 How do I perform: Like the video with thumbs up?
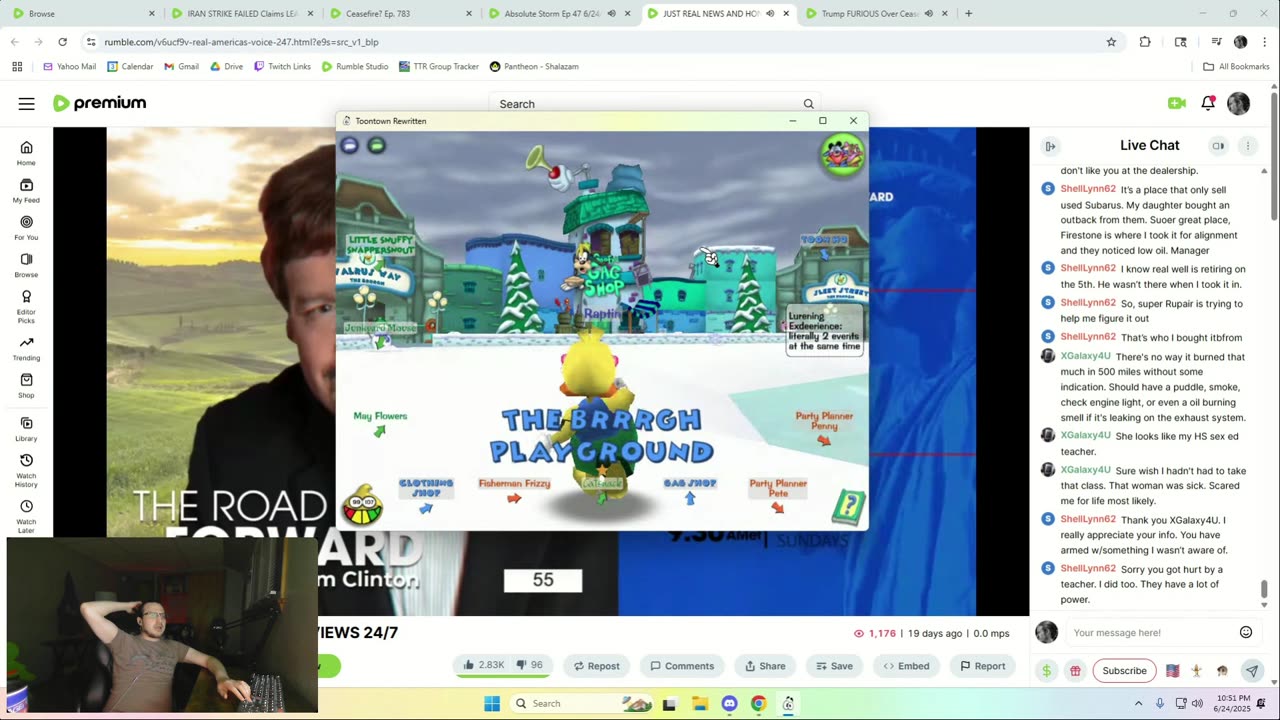point(484,666)
